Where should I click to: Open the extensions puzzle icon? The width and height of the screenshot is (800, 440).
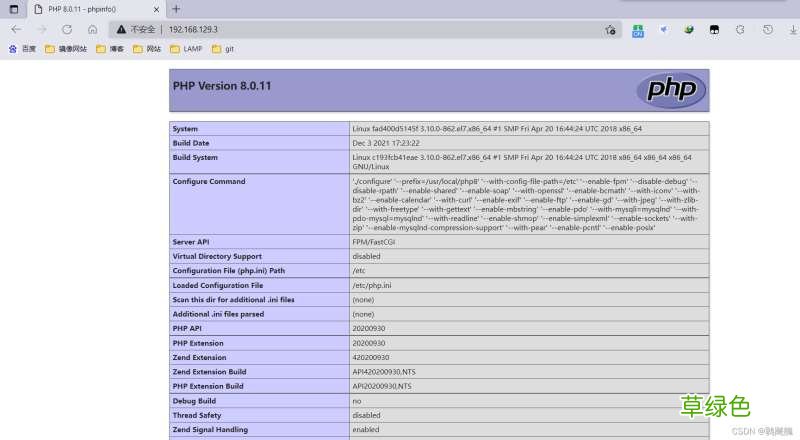tap(740, 30)
